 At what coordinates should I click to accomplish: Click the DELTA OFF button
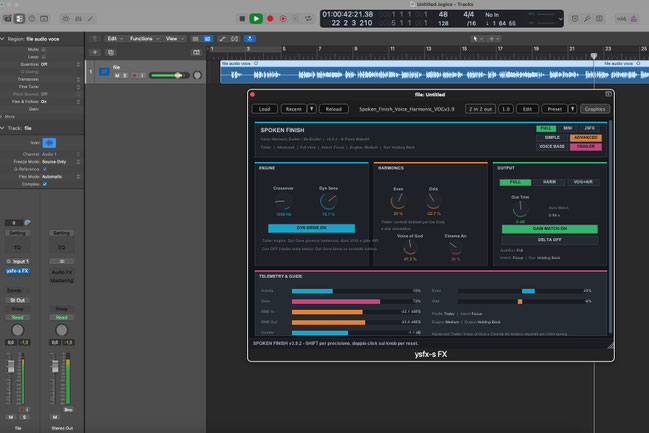point(550,240)
